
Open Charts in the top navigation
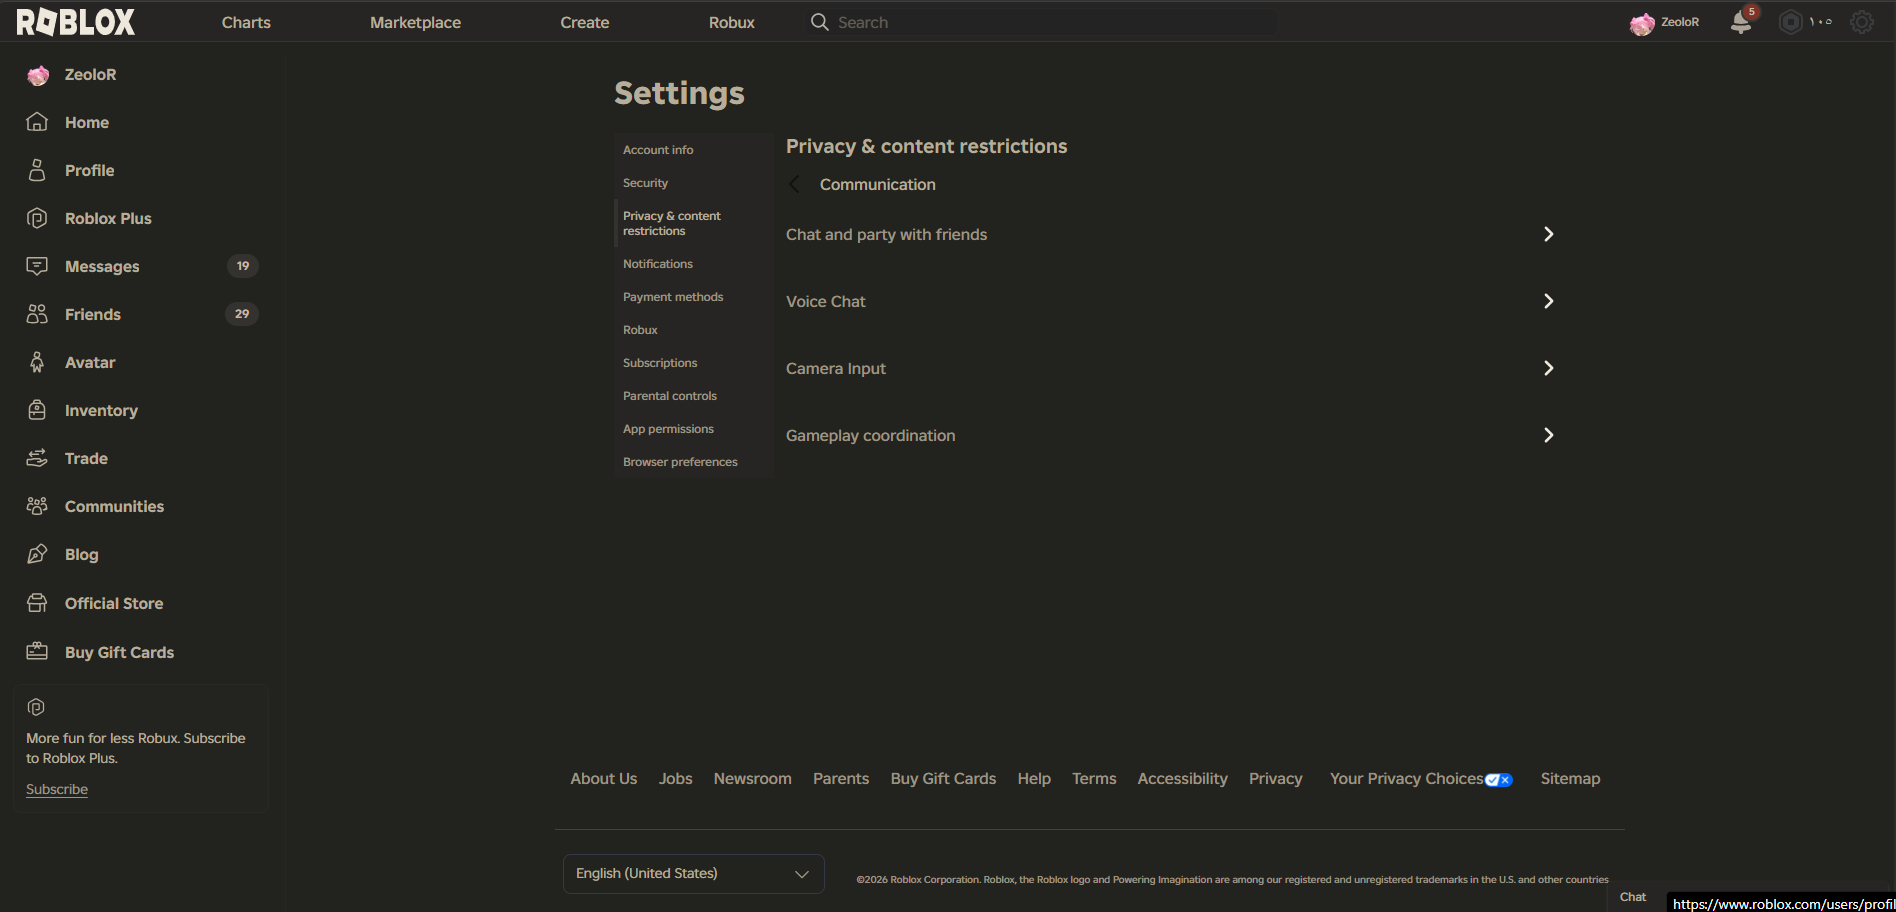coord(246,22)
